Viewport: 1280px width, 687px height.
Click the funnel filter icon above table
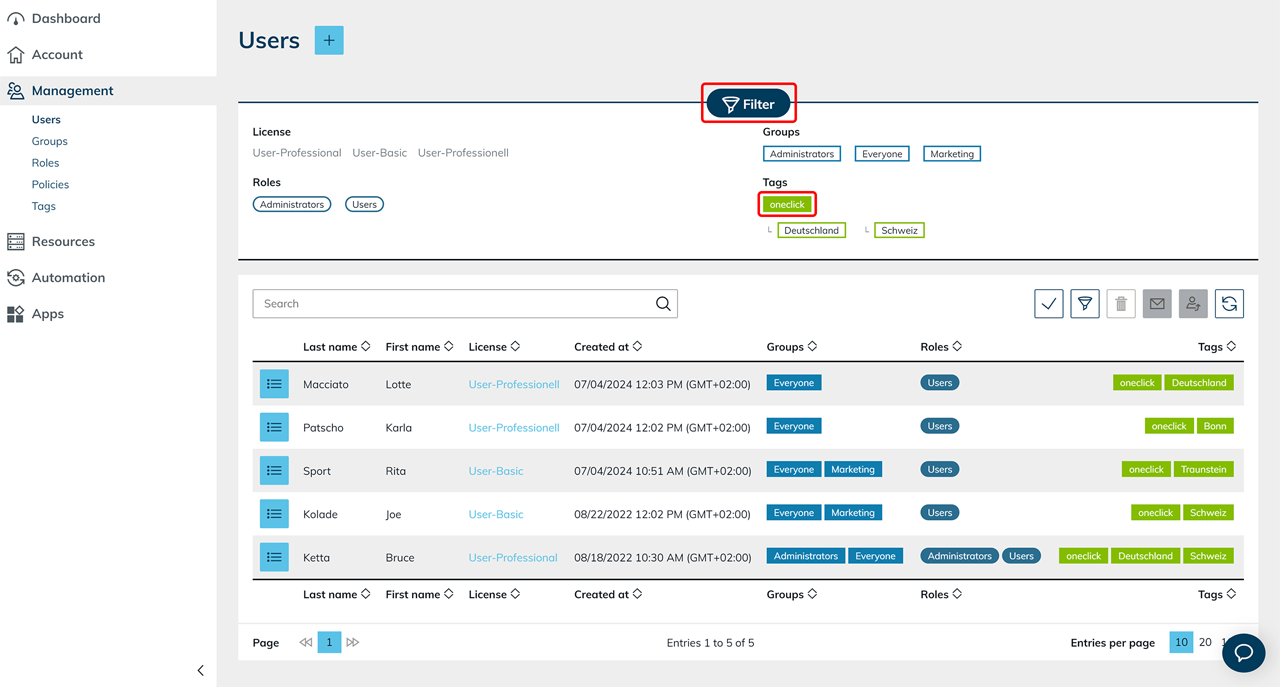point(1085,304)
